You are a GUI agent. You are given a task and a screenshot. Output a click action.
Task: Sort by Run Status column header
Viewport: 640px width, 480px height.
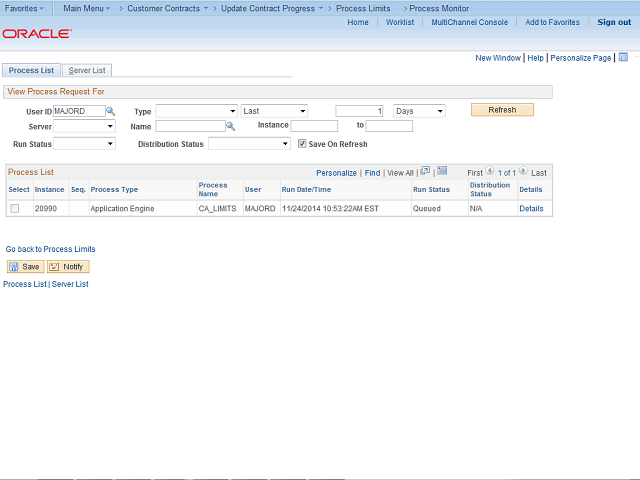click(x=431, y=189)
